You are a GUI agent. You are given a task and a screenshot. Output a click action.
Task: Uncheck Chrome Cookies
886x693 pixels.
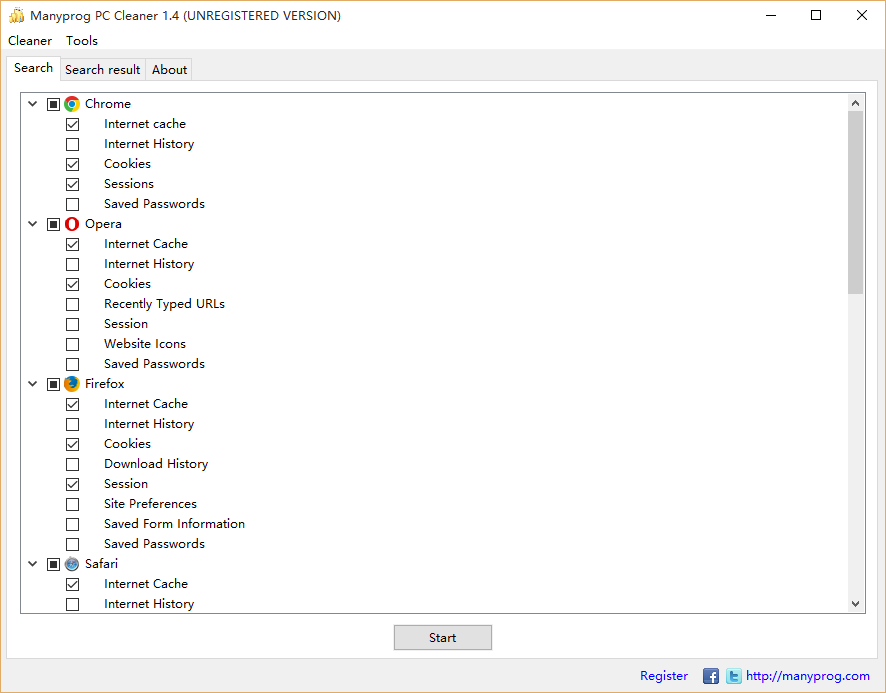(72, 164)
